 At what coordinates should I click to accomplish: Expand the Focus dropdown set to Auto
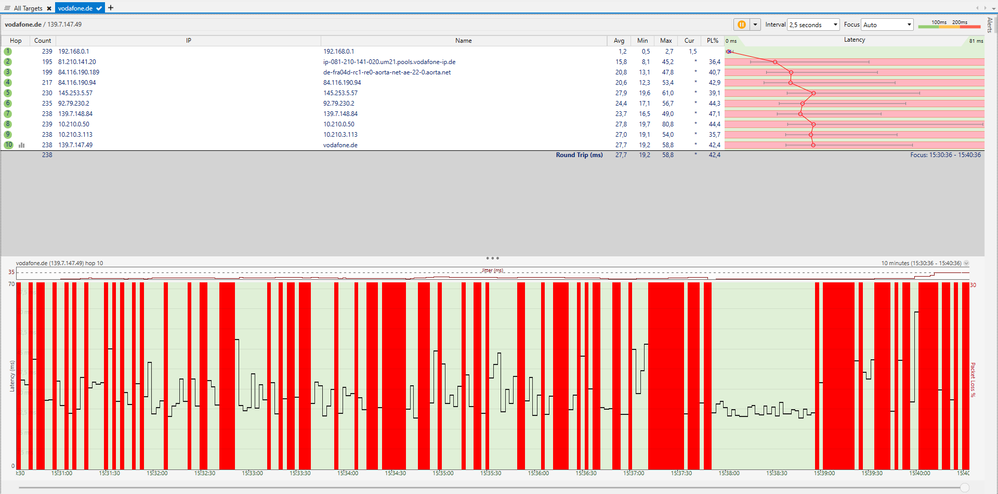click(887, 24)
